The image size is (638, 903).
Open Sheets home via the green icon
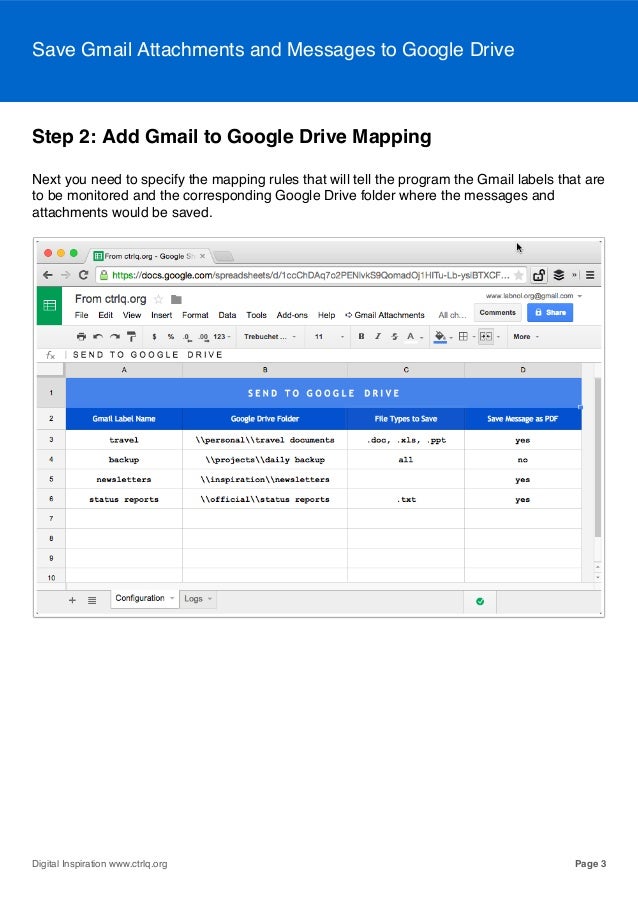click(51, 305)
